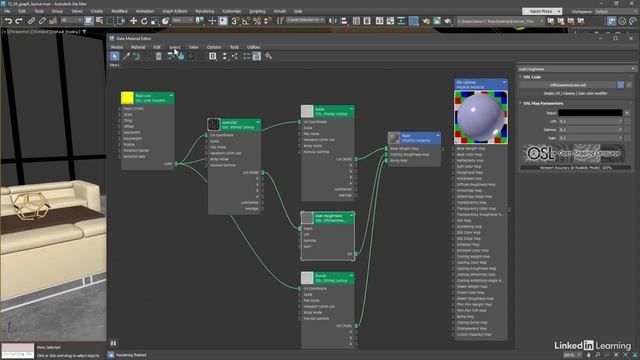Open the selection filter dropdown in main toolbar
The image size is (640, 360).
(71, 20)
